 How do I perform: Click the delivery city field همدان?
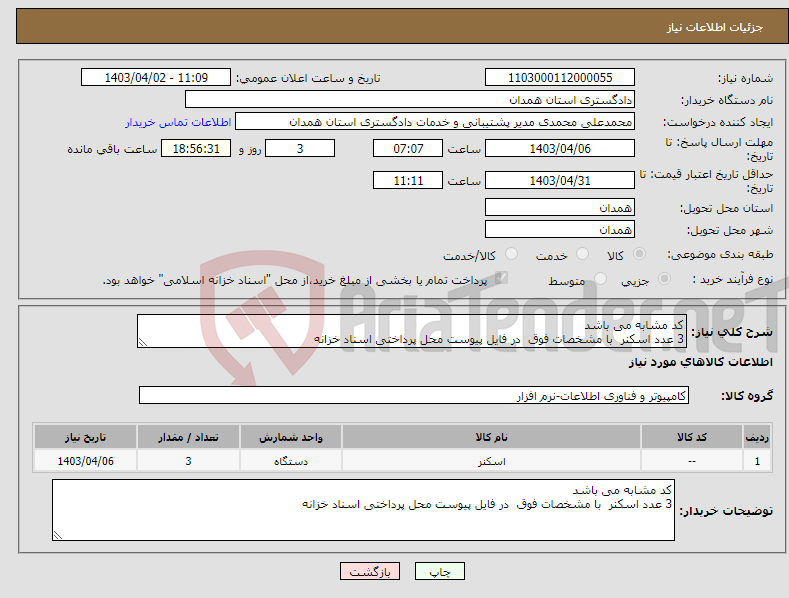560,230
